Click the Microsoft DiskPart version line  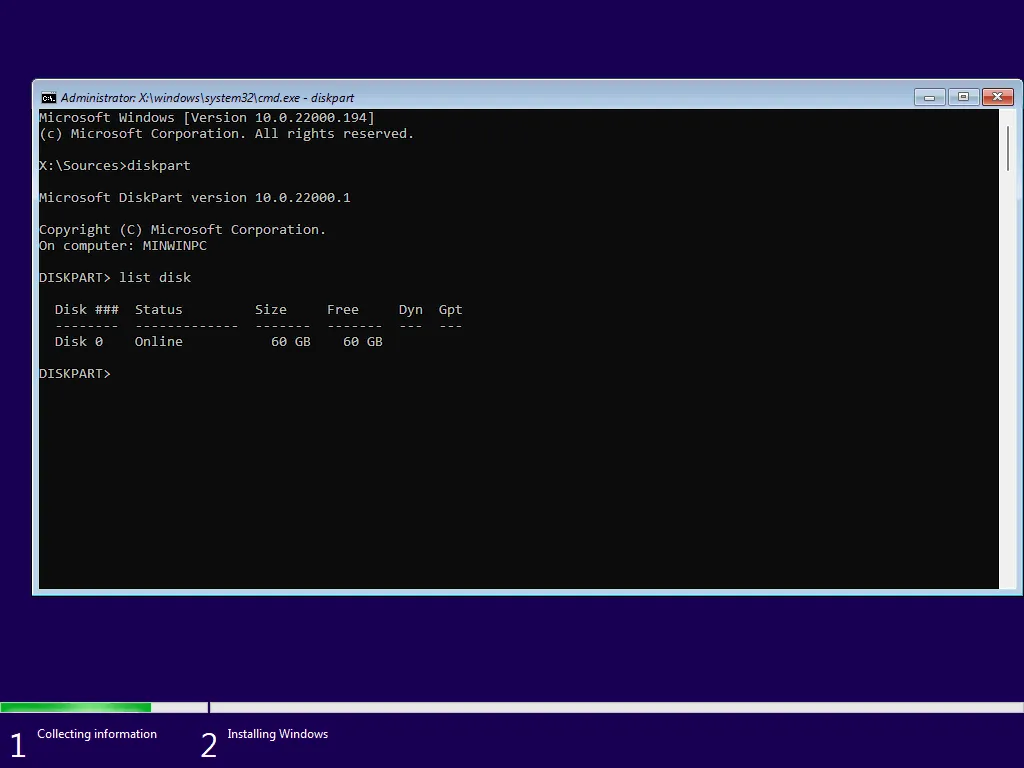(193, 197)
